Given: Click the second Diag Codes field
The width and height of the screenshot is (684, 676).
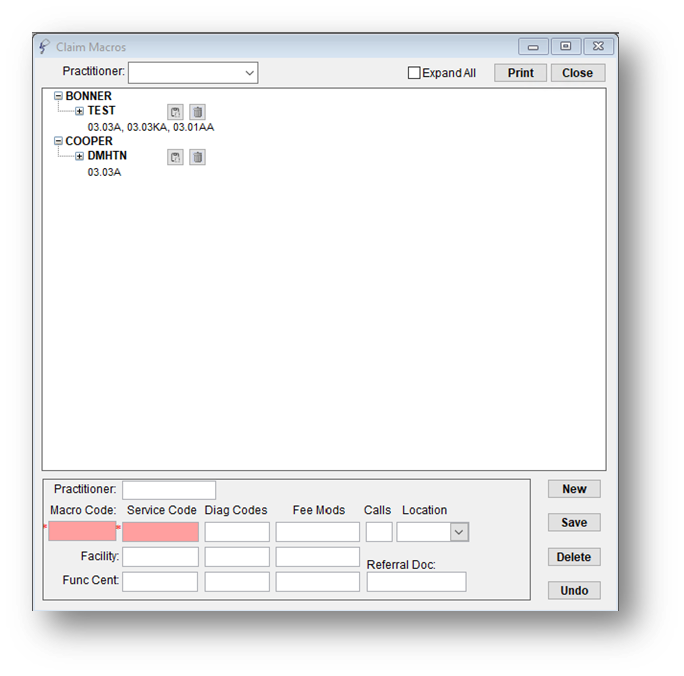Looking at the screenshot, I should click(237, 557).
